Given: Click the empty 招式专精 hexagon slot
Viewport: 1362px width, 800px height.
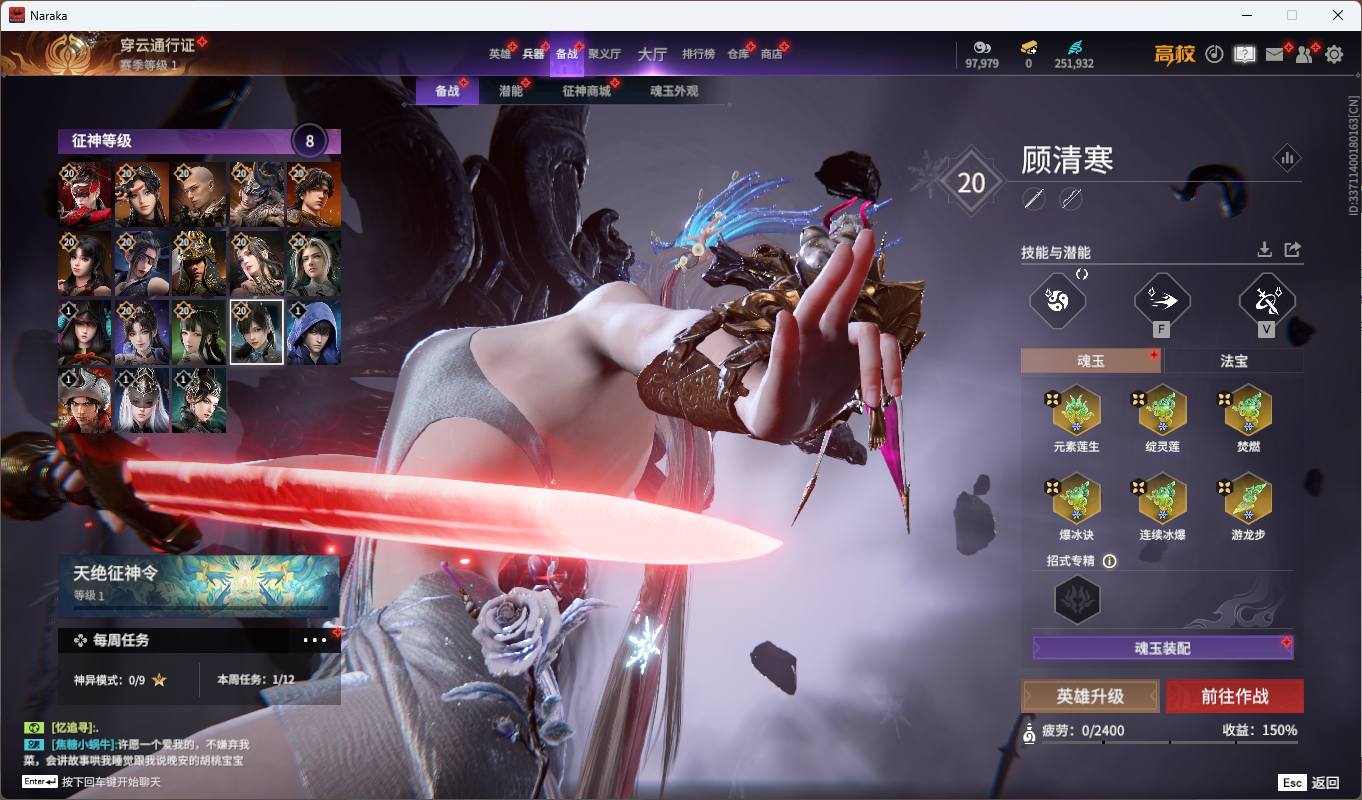Looking at the screenshot, I should pyautogui.click(x=1078, y=600).
